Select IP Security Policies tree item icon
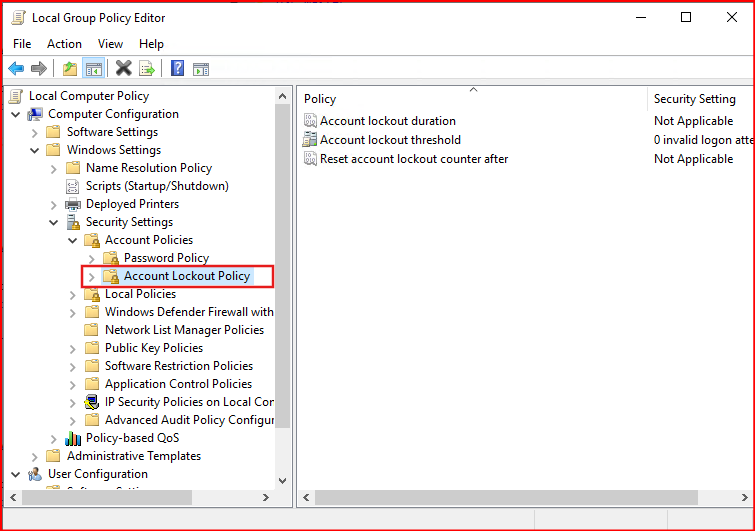Viewport: 755px width, 531px height. coord(92,402)
